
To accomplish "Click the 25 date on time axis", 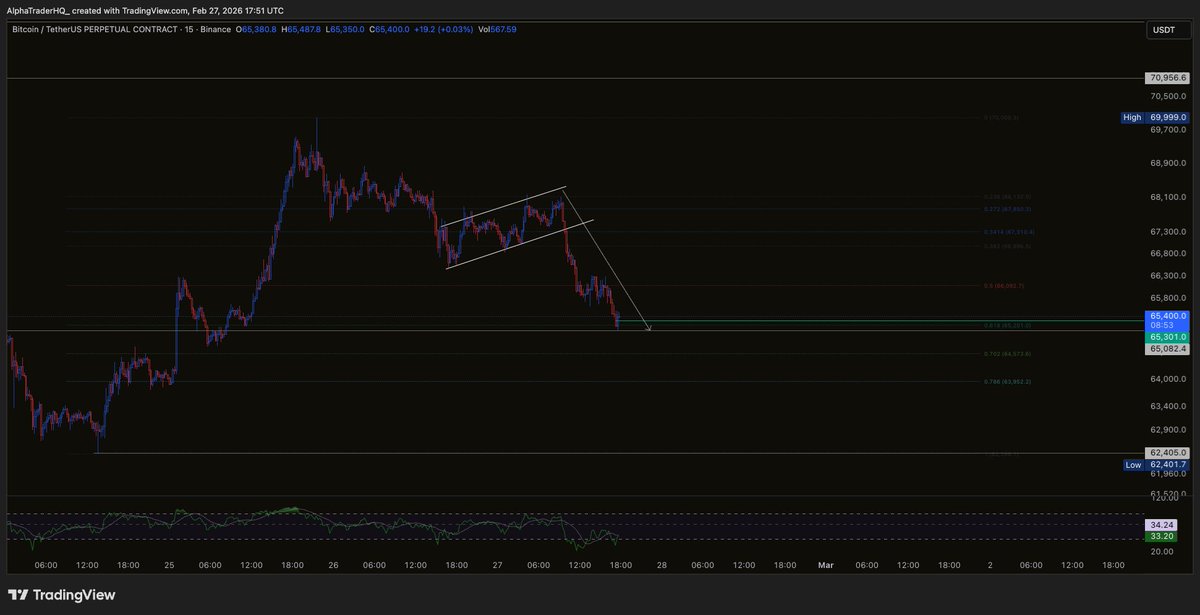I will pos(169,565).
